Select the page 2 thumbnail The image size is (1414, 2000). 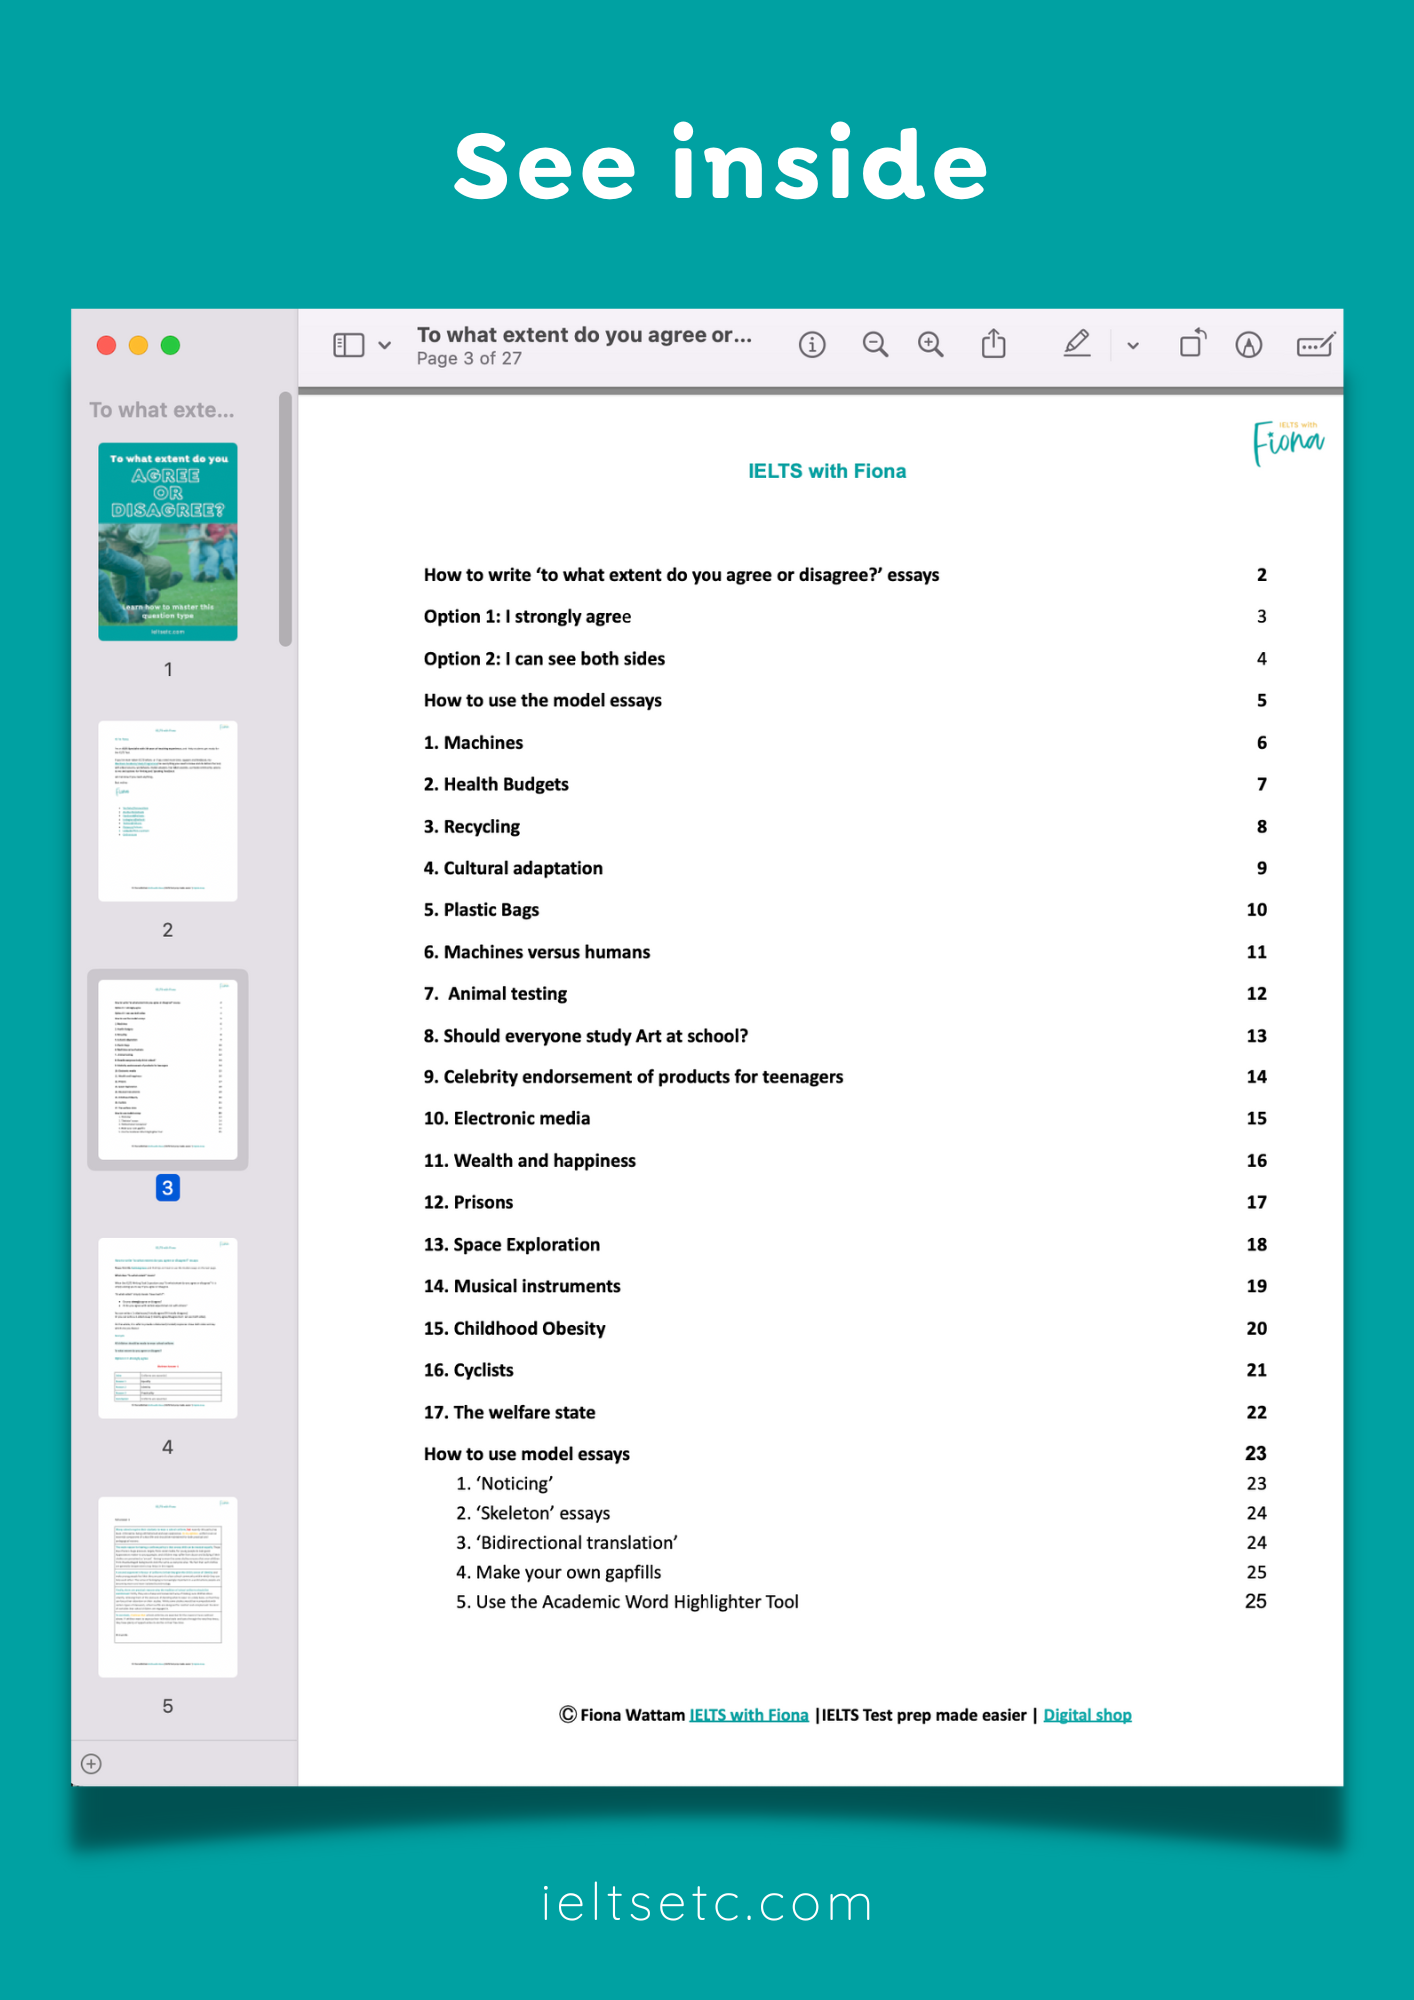(168, 811)
